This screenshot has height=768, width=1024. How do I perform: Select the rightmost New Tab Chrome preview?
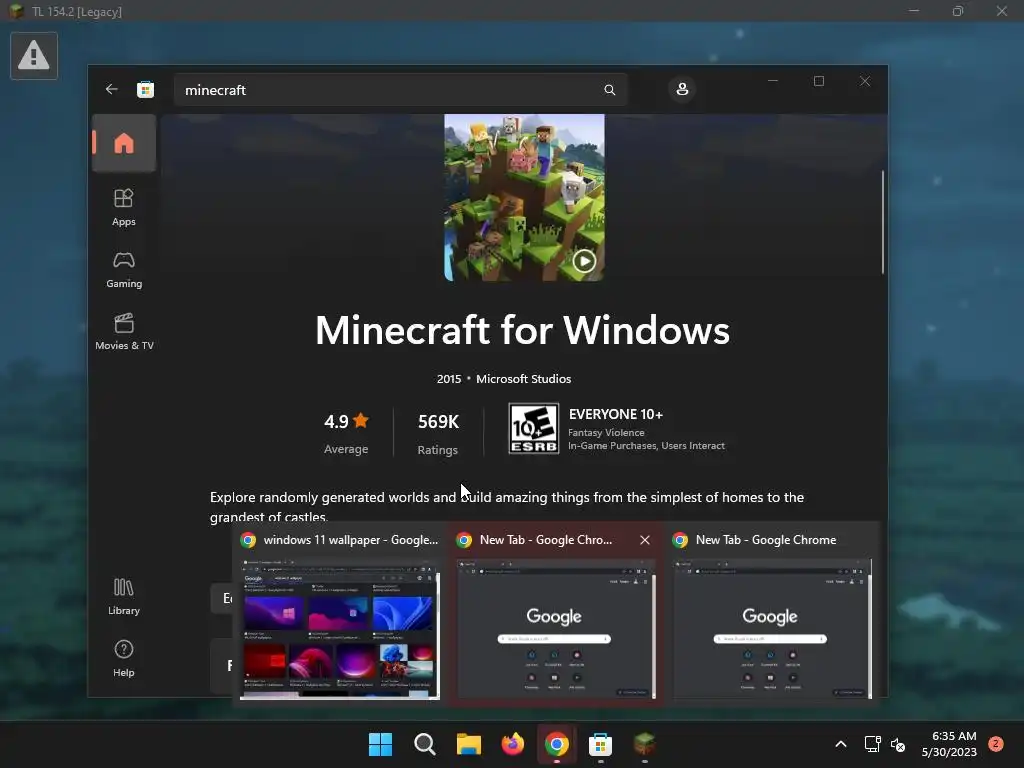(x=771, y=615)
